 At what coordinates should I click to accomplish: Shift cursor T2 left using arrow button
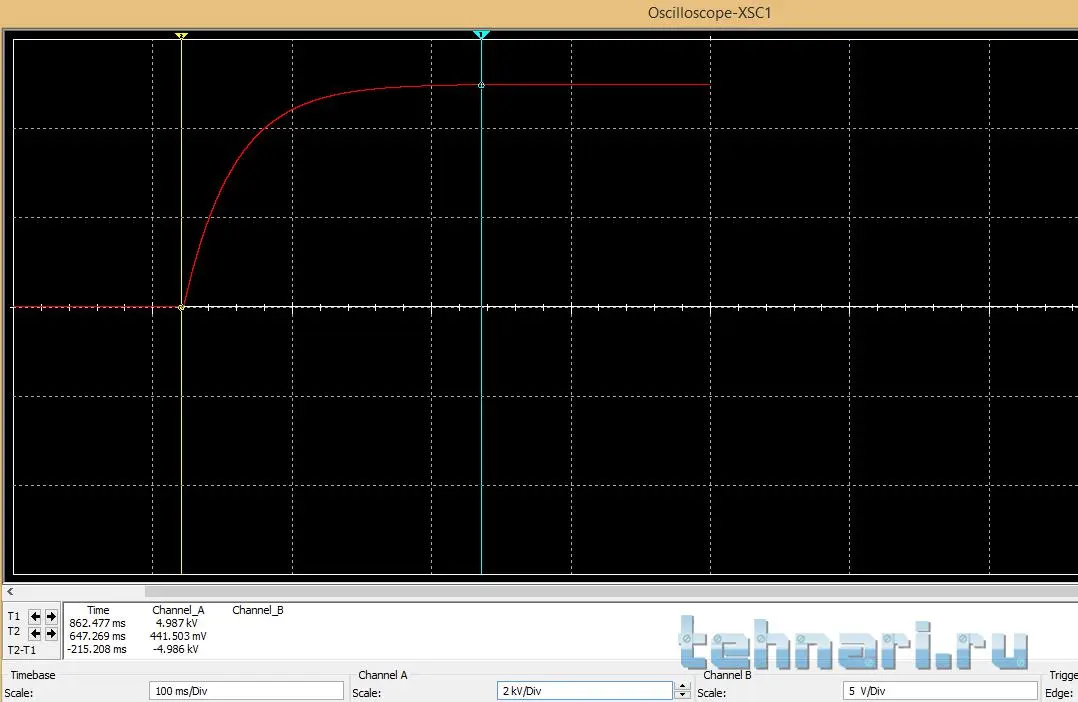(35, 633)
